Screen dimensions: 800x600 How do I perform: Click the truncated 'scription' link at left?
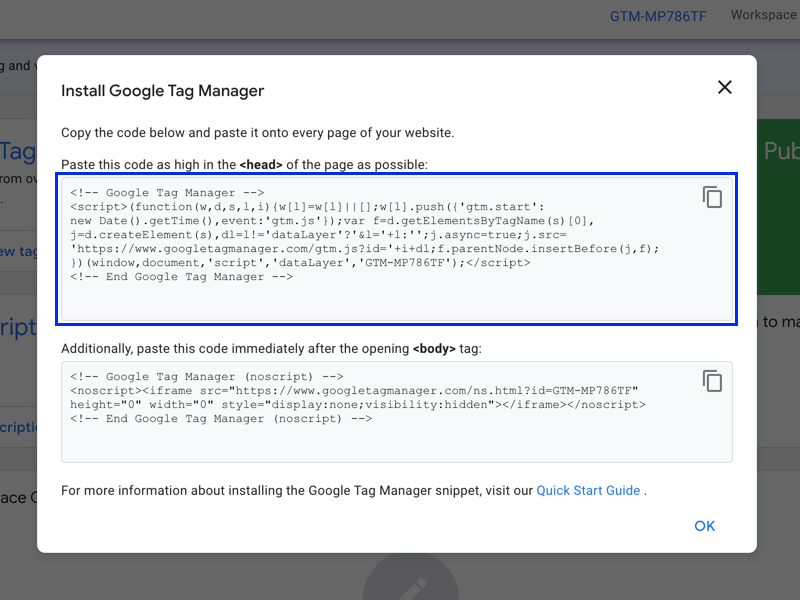pyautogui.click(x=18, y=425)
